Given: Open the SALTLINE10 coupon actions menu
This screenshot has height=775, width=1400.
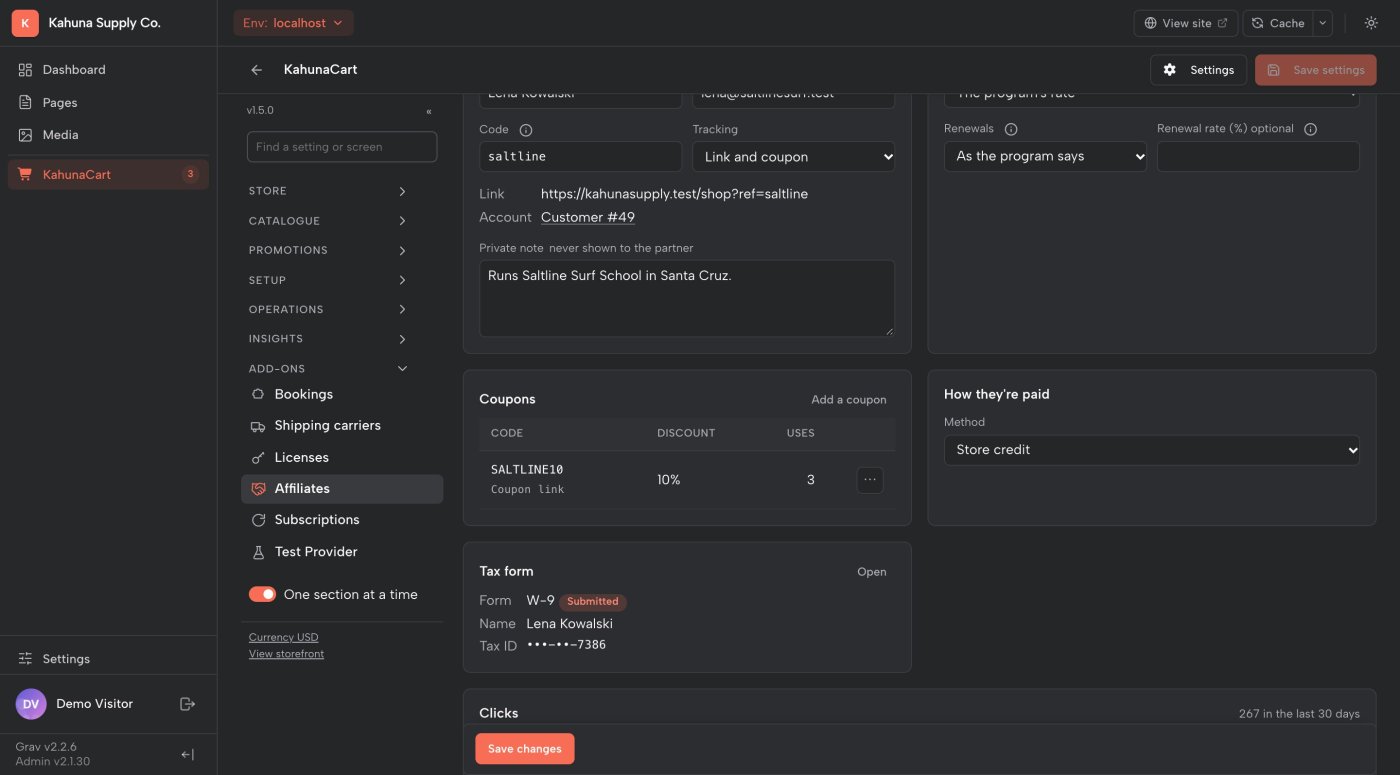Looking at the screenshot, I should pos(870,480).
